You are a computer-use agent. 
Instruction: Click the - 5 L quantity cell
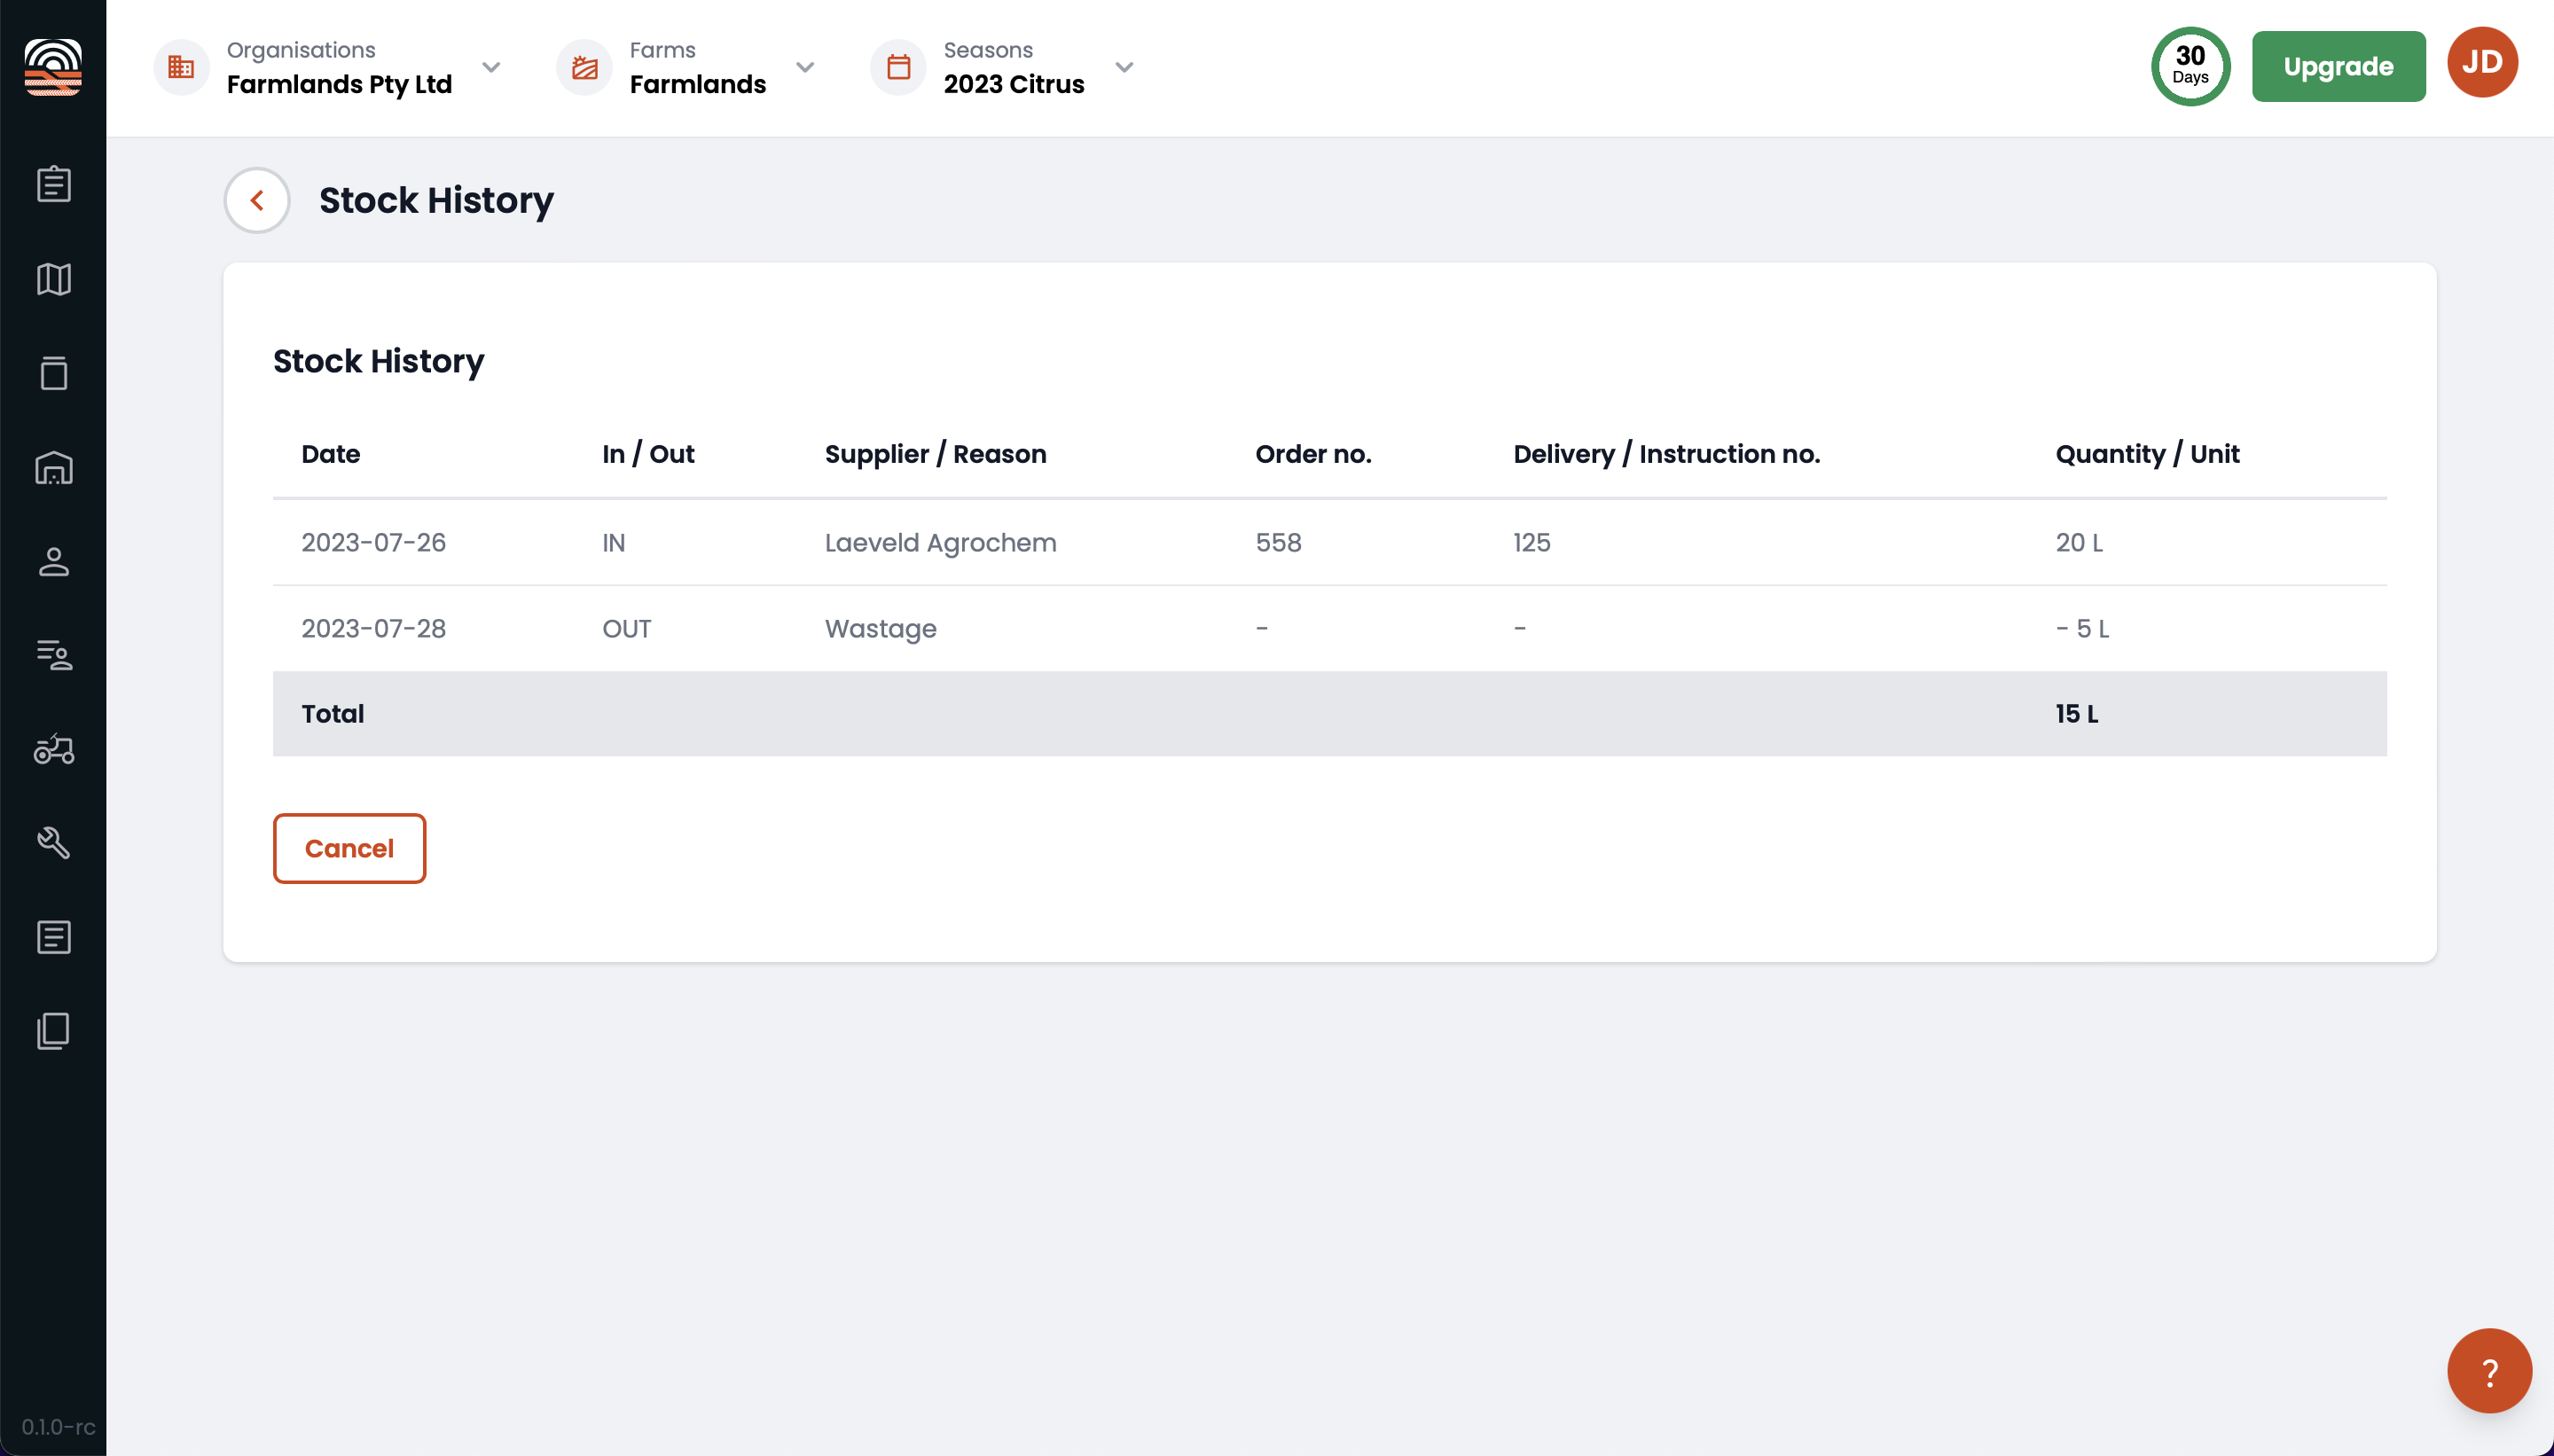click(x=2082, y=628)
